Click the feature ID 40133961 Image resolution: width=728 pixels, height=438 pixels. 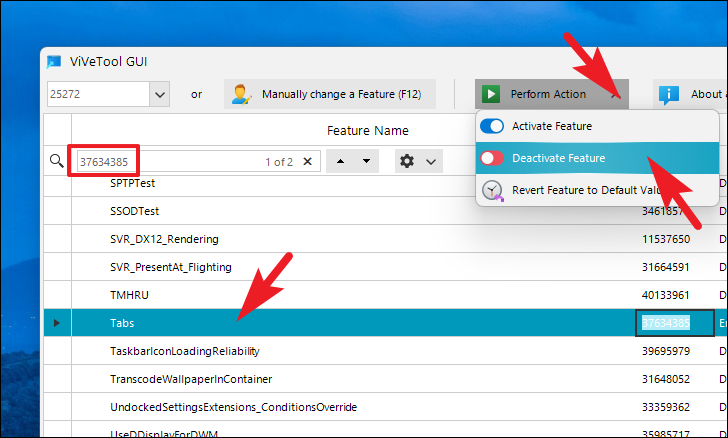[x=666, y=295]
